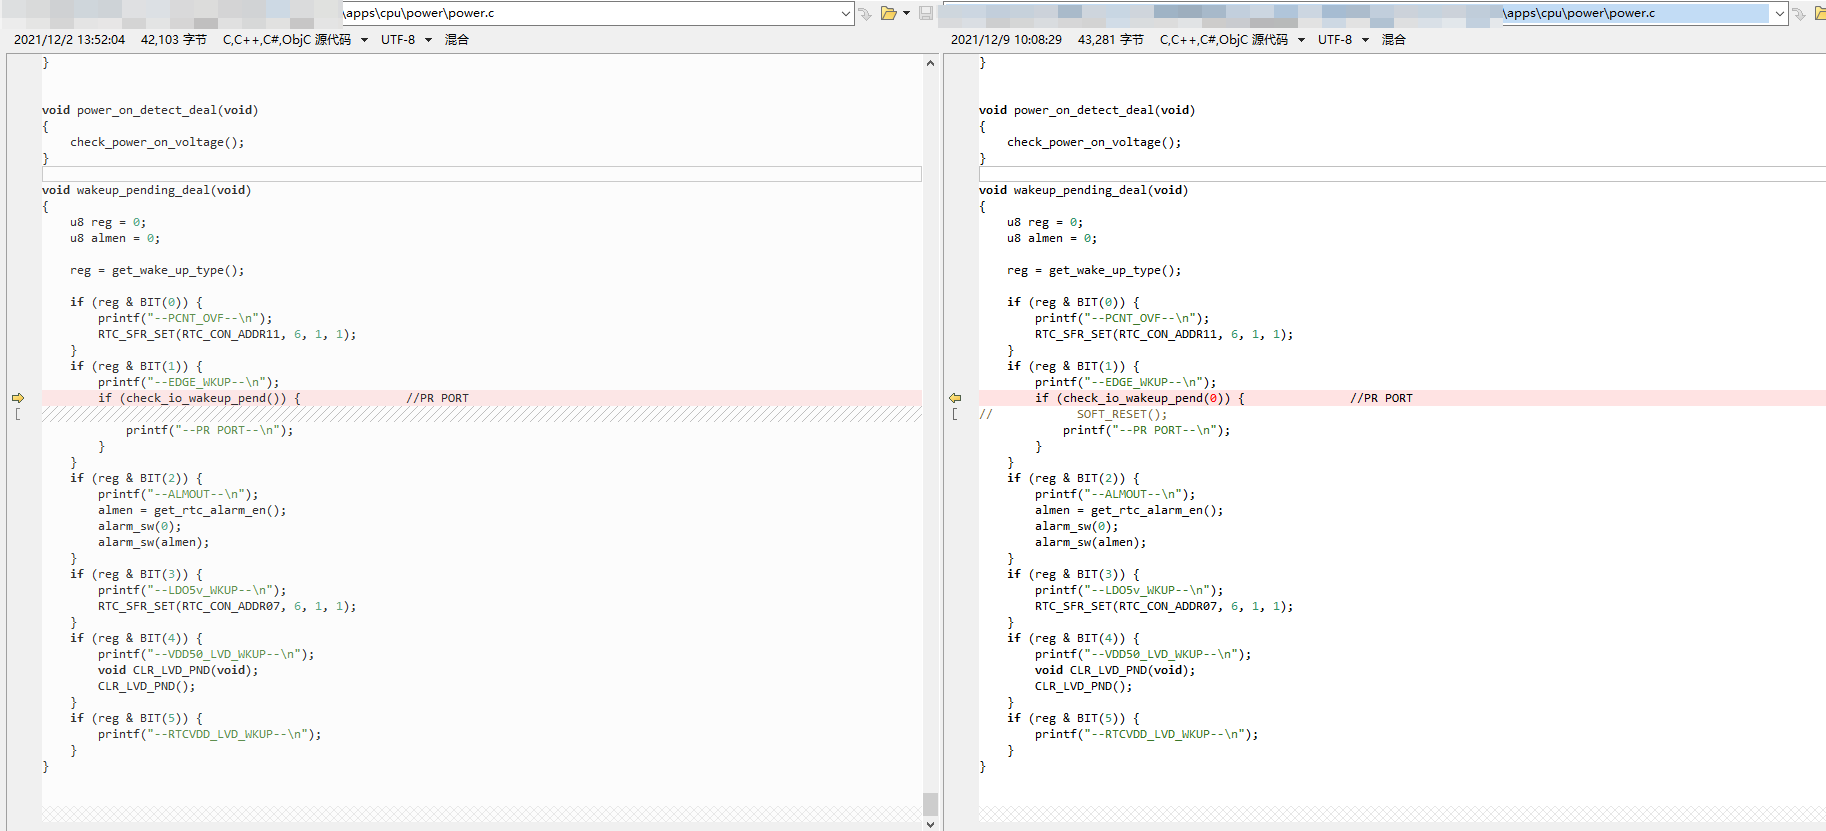This screenshot has width=1826, height=831.
Task: Click 'void power_on_detect_deal(void)' in the right pane
Action: coord(1087,110)
